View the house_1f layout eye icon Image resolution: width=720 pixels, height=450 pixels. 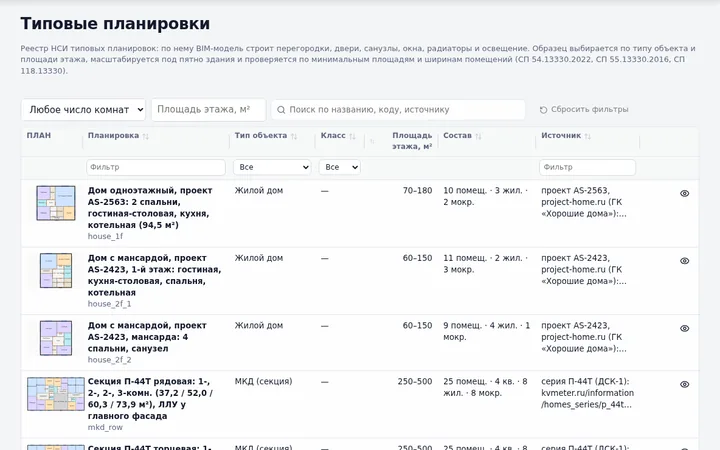(x=684, y=193)
